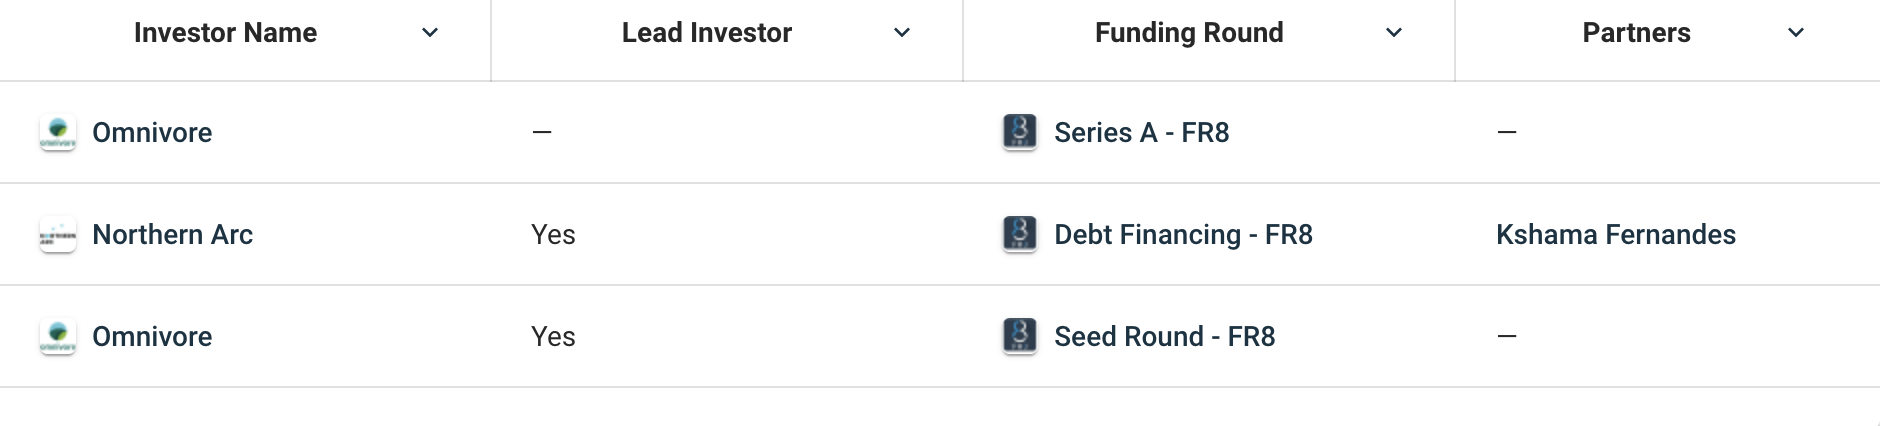
Task: Click the Northern Arc logo icon
Action: [x=58, y=235]
